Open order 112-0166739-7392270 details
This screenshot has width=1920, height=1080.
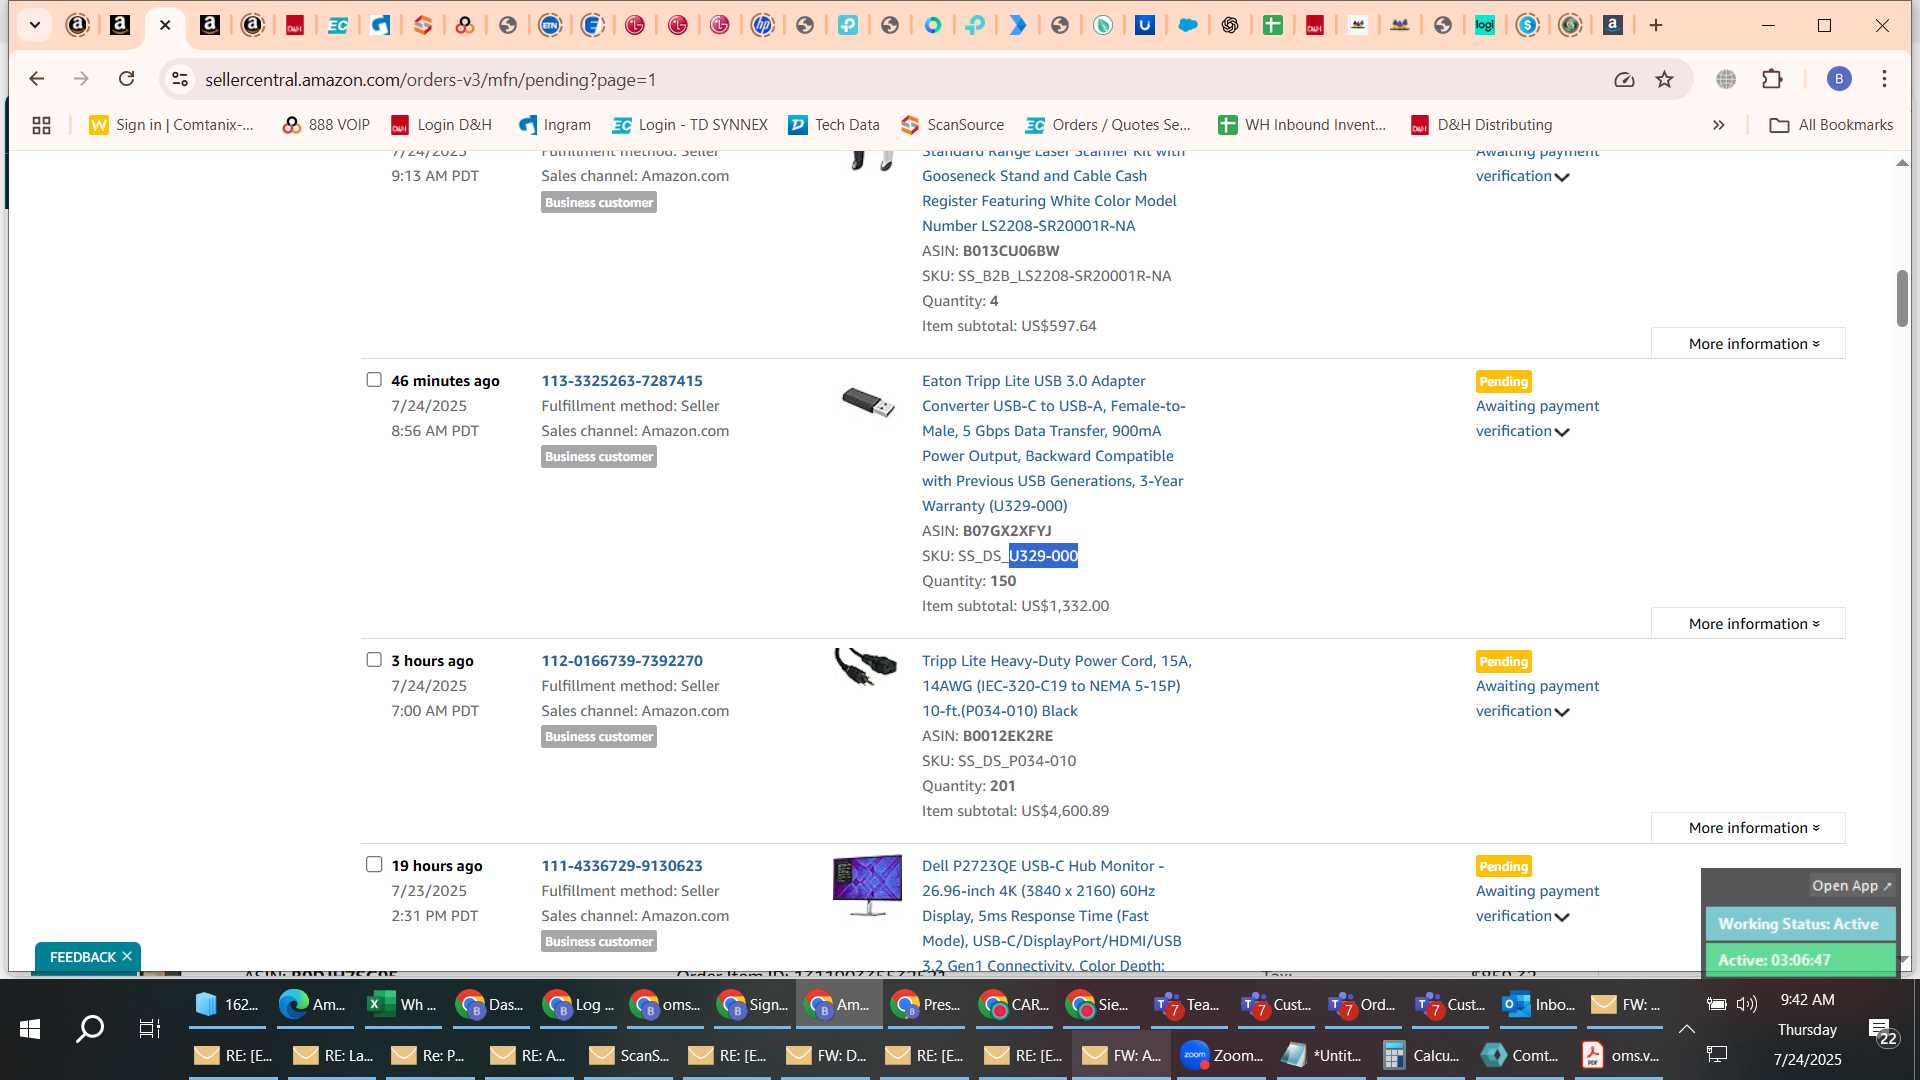point(622,660)
